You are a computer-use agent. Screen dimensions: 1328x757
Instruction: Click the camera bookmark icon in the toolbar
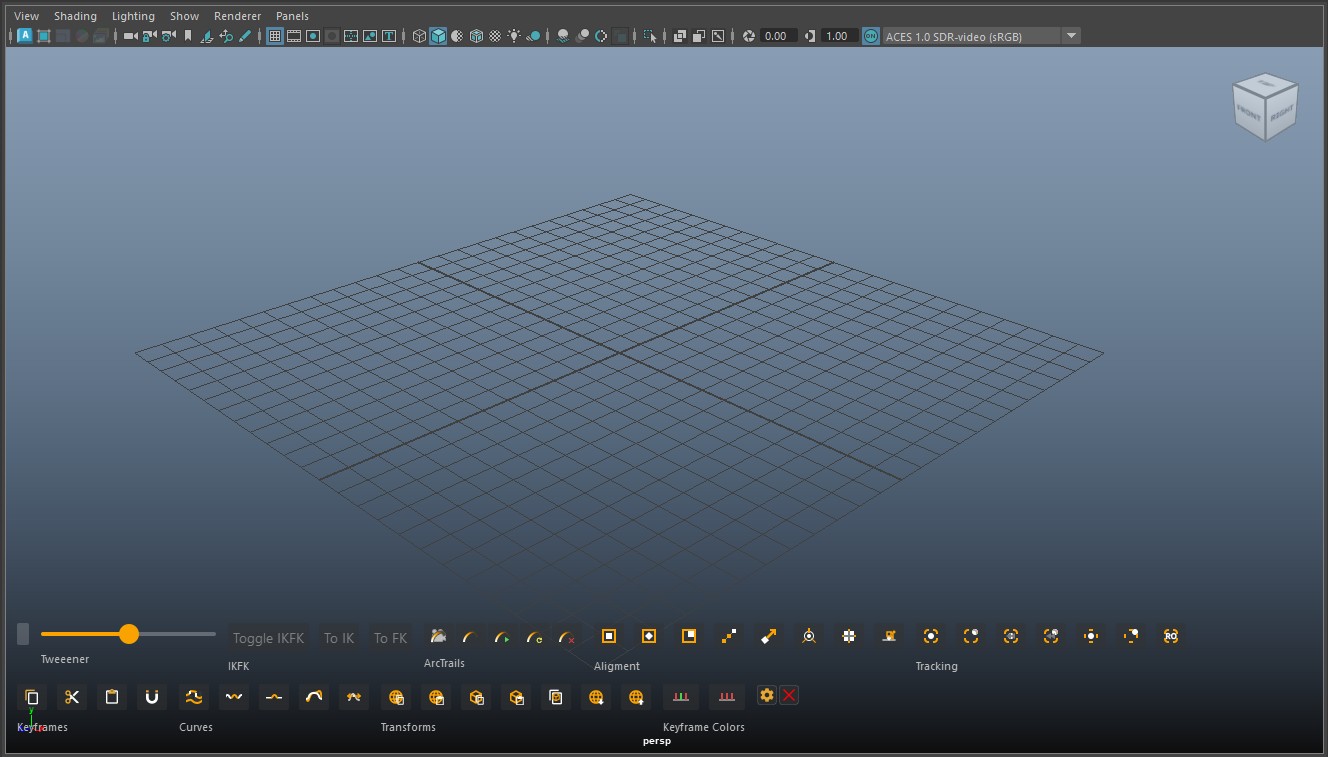(x=187, y=36)
